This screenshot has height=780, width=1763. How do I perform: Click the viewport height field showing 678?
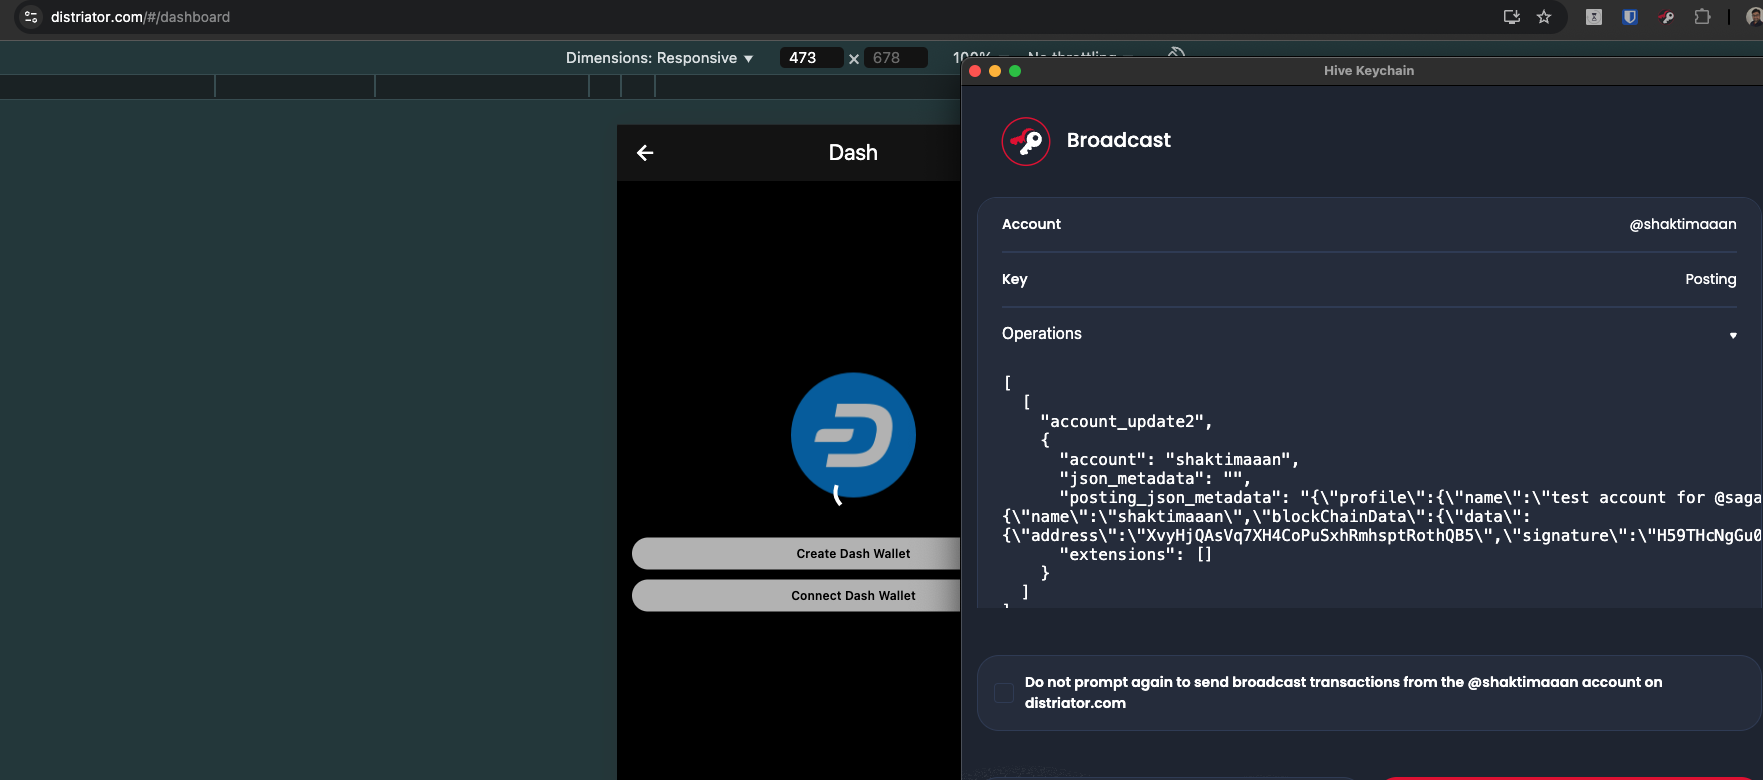pos(895,58)
